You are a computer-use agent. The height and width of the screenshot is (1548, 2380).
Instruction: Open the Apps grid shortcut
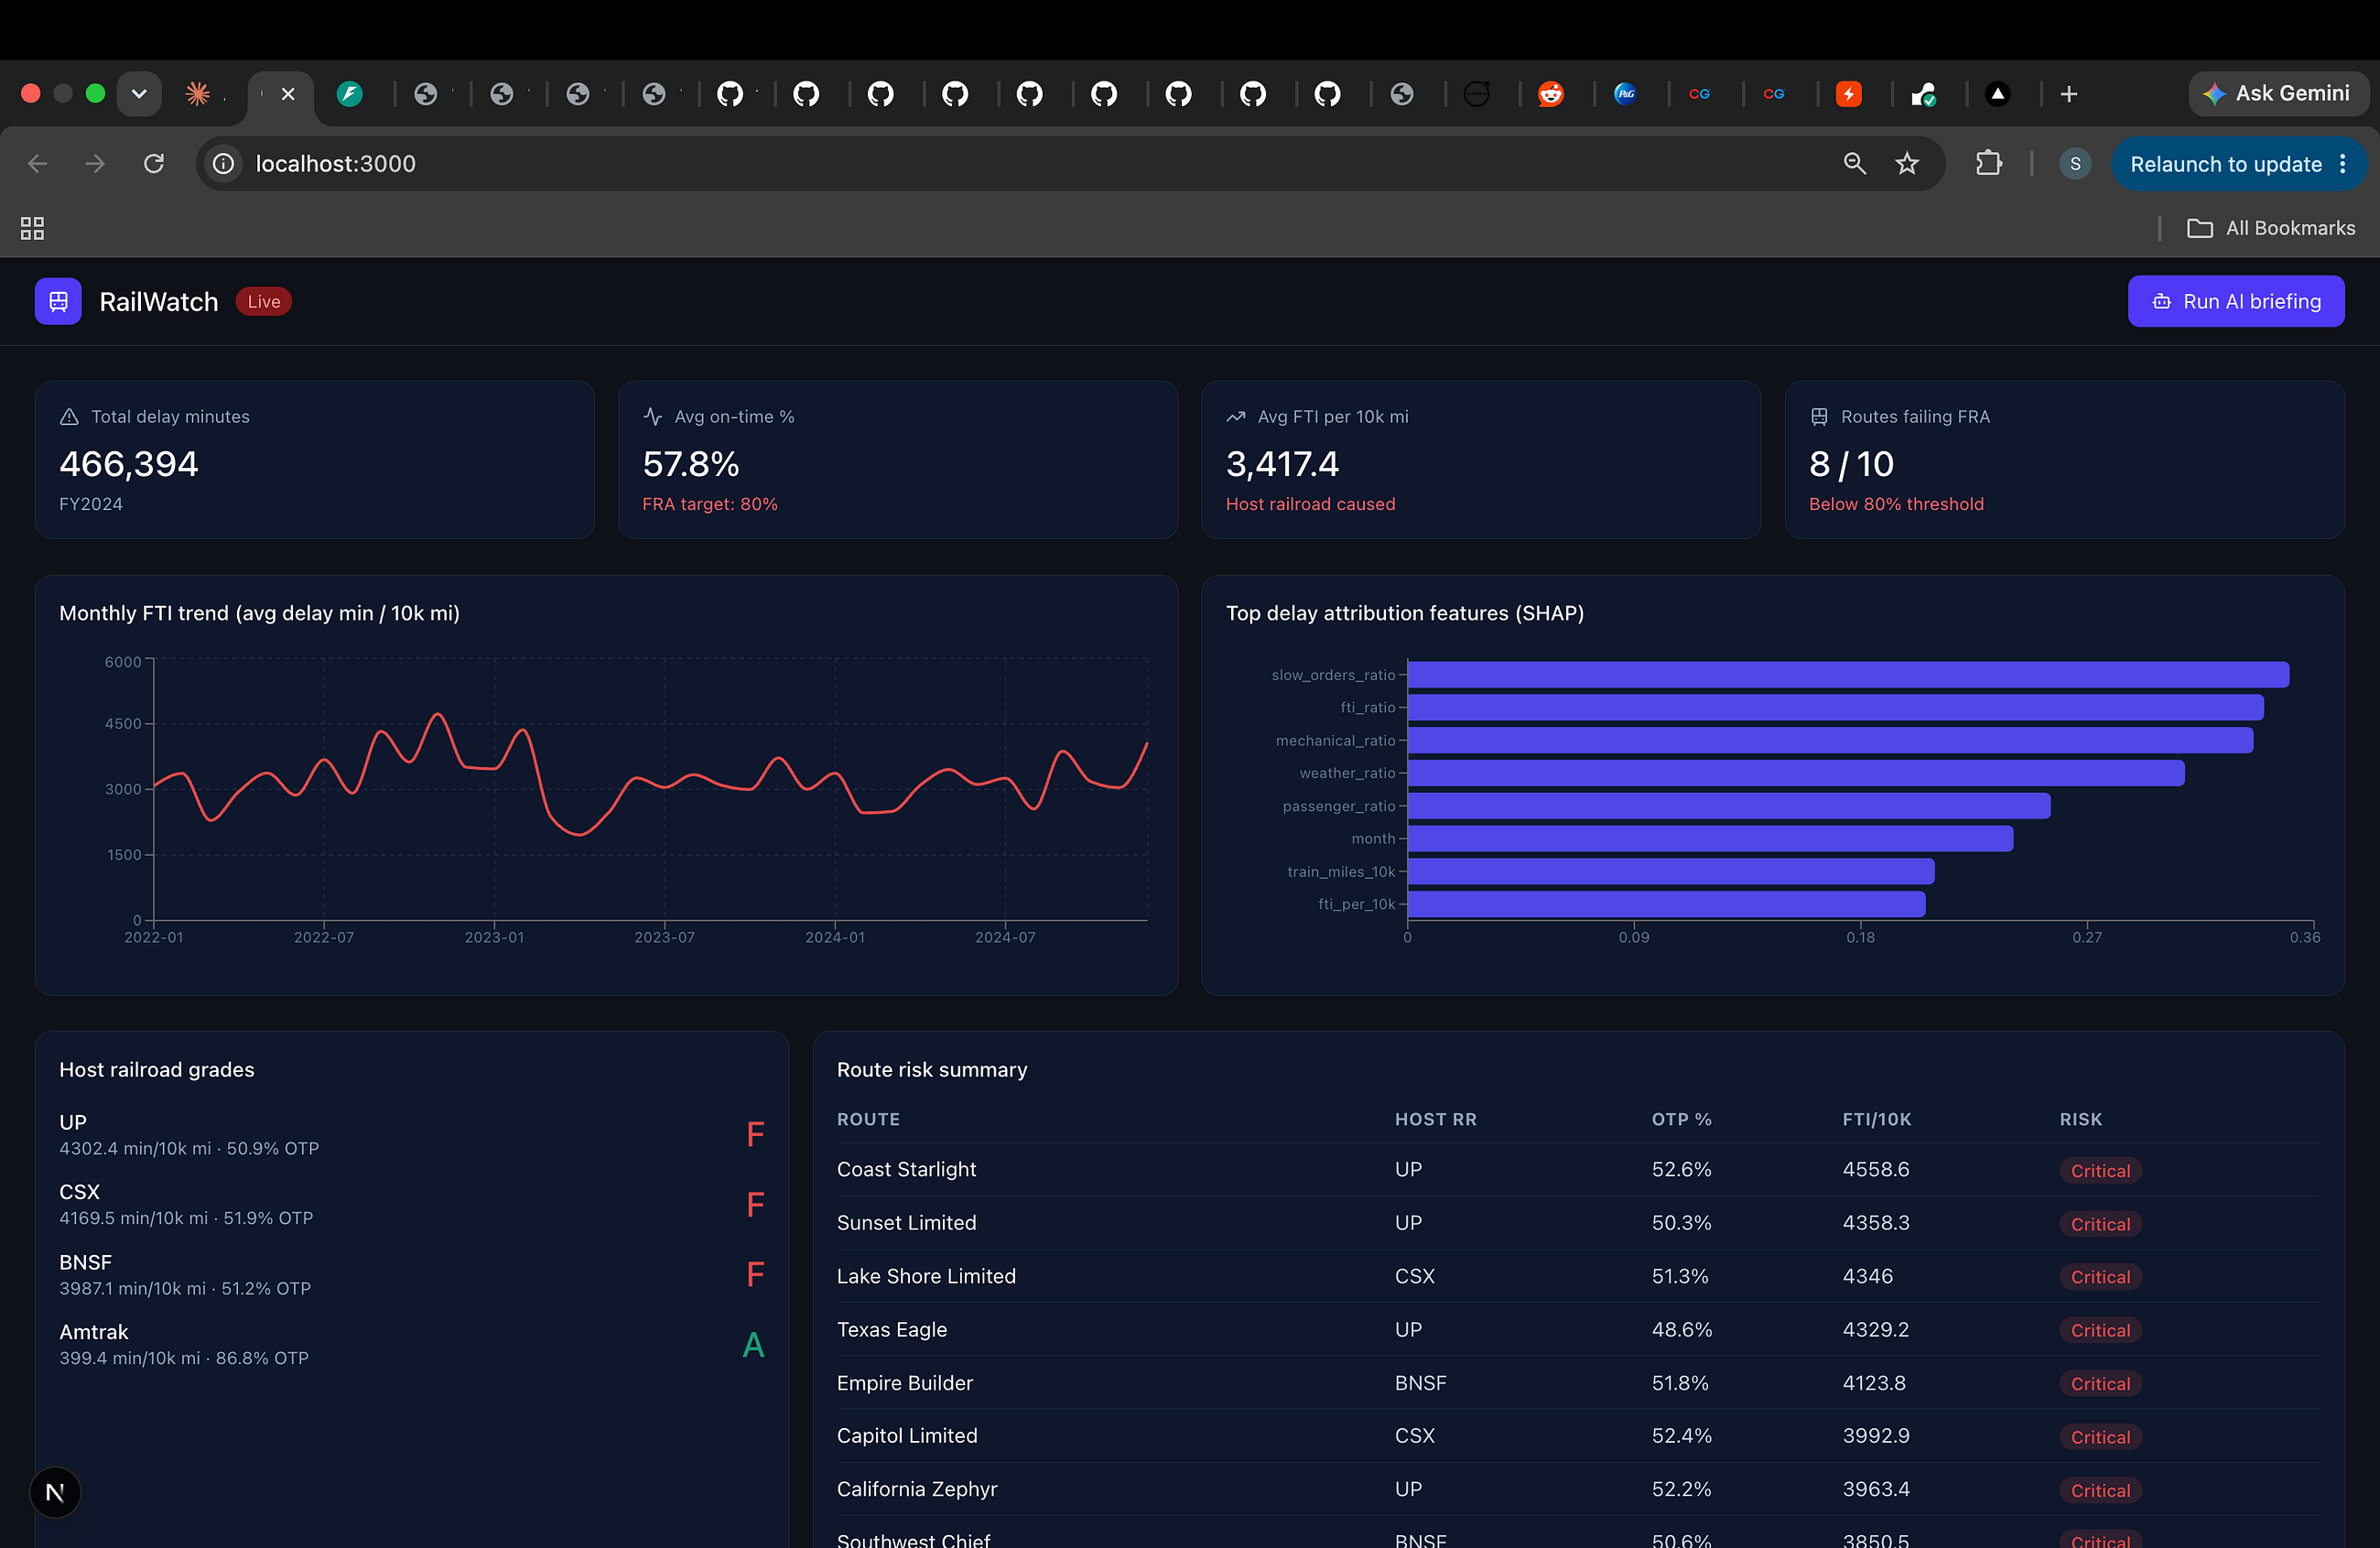(x=32, y=228)
